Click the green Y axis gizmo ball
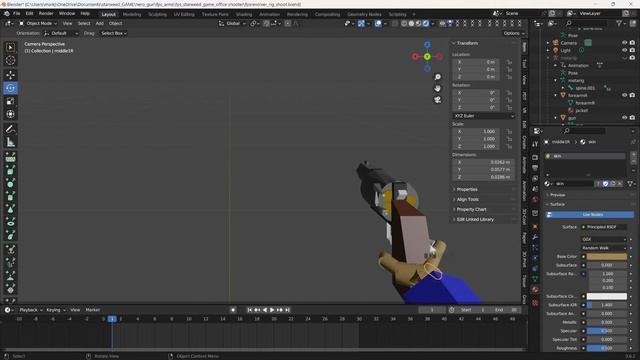This screenshot has width=640, height=360. [427, 57]
